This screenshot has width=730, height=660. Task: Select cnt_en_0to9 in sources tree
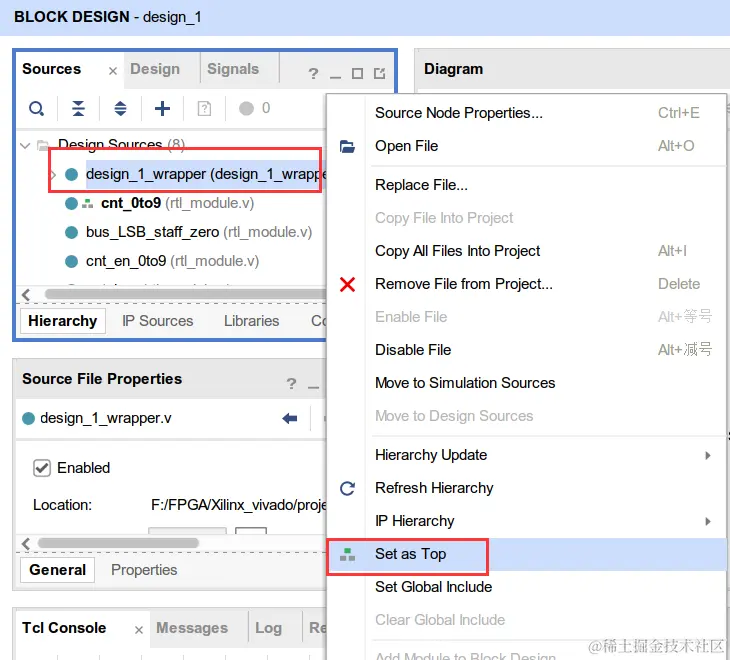click(x=172, y=261)
